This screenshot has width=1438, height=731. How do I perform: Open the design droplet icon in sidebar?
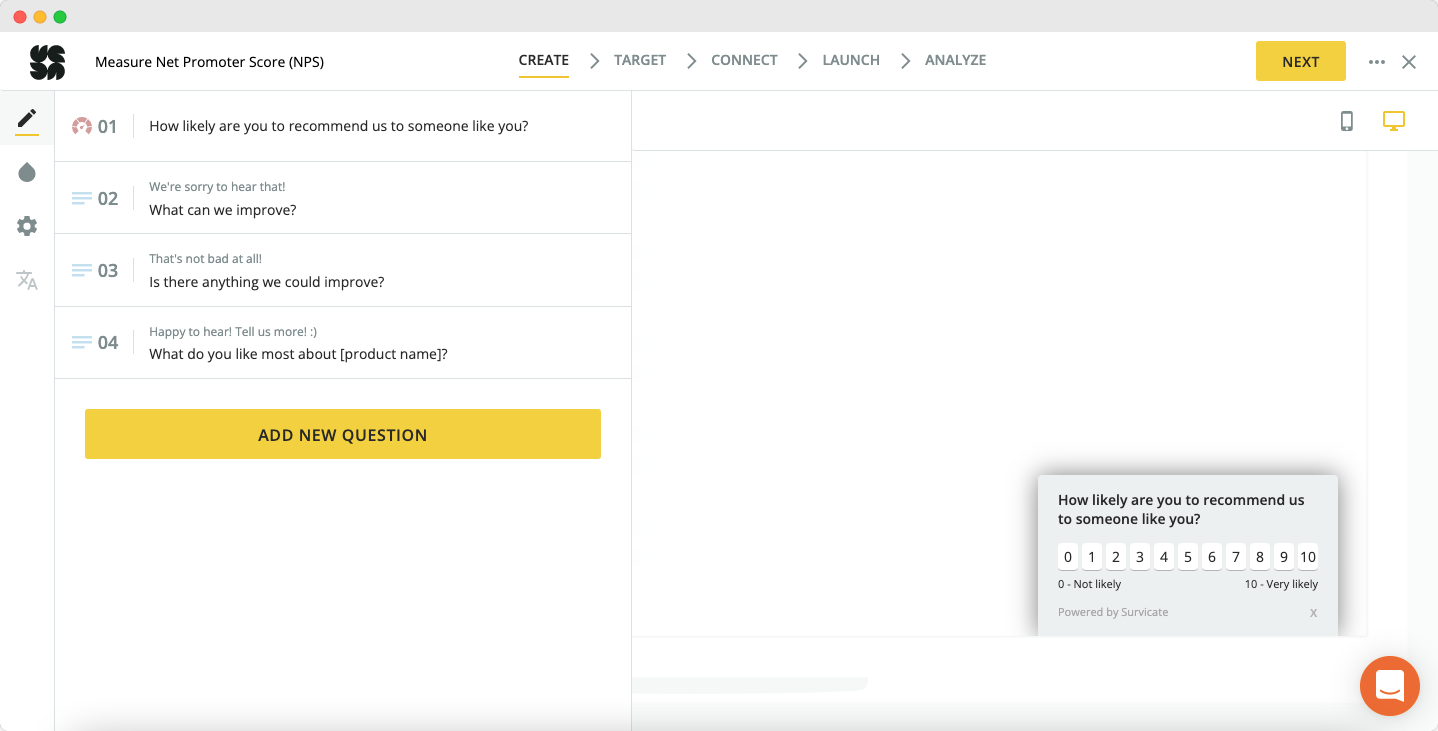click(27, 173)
